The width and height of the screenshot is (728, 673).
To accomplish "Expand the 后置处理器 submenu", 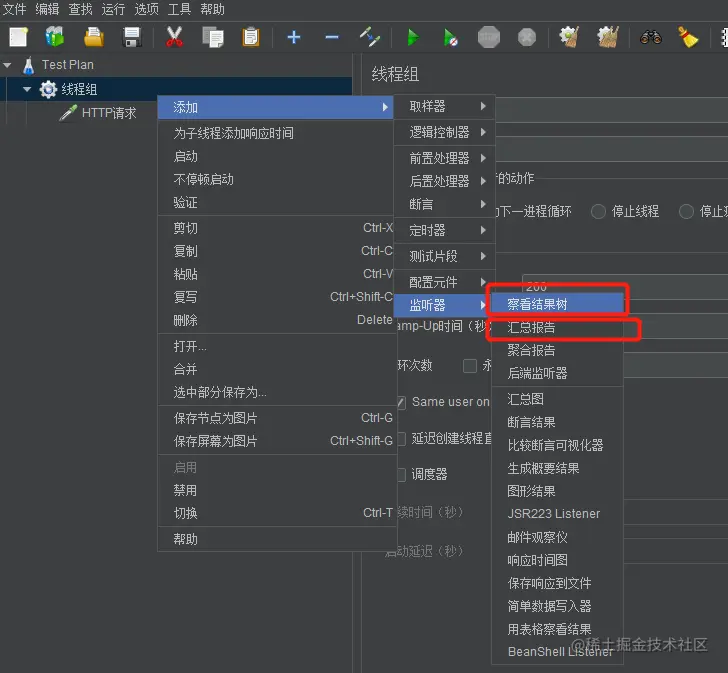I will point(444,181).
